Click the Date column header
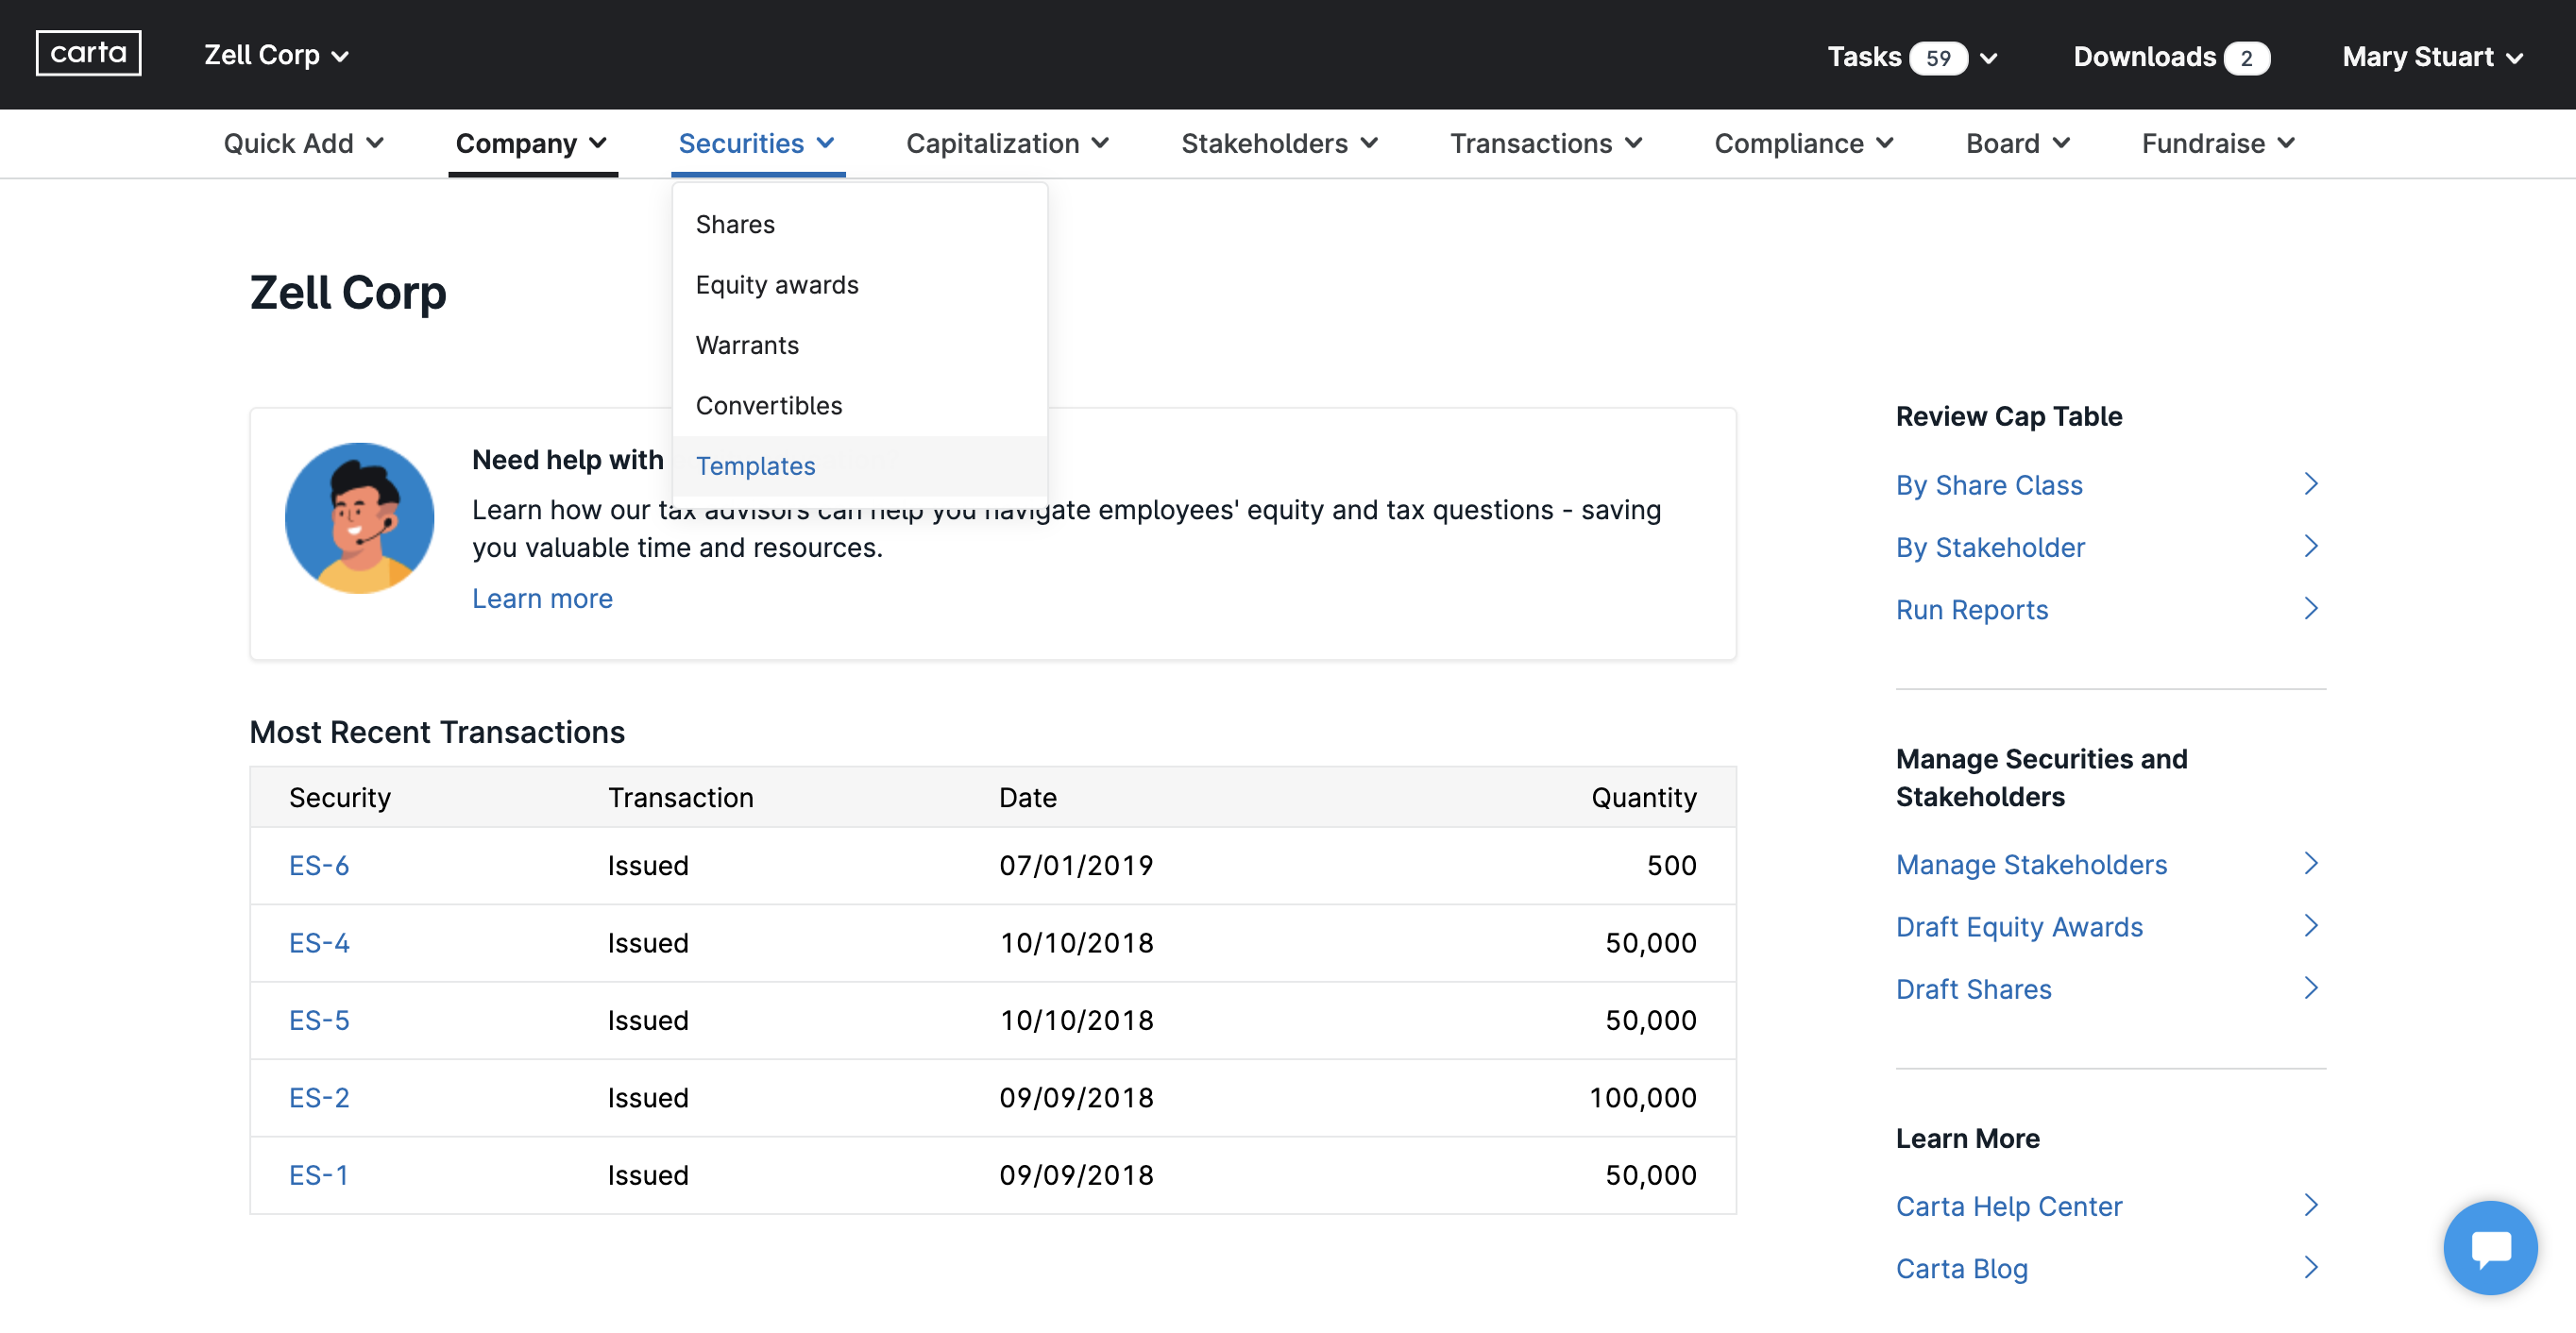2576x1333 pixels. (x=1027, y=797)
